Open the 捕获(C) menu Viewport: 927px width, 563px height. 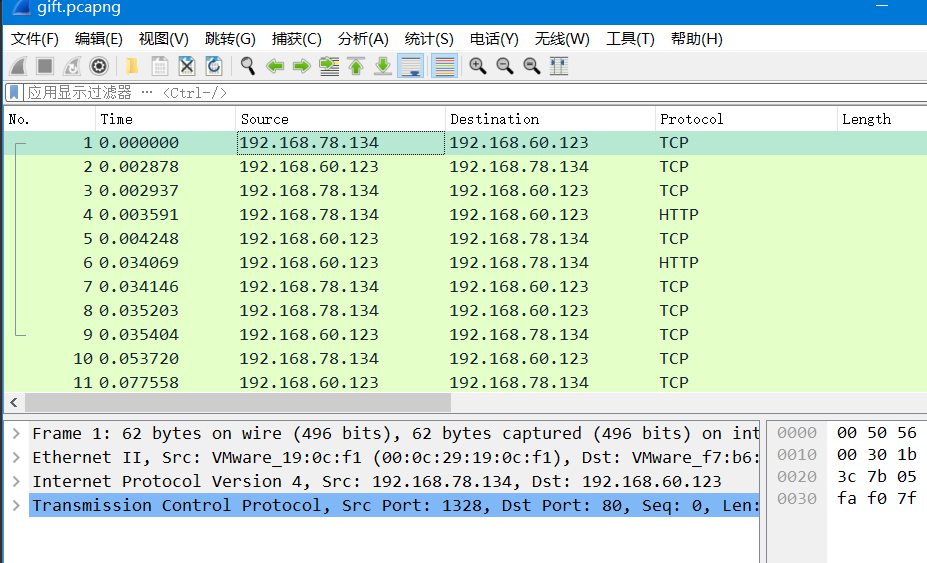(x=296, y=39)
